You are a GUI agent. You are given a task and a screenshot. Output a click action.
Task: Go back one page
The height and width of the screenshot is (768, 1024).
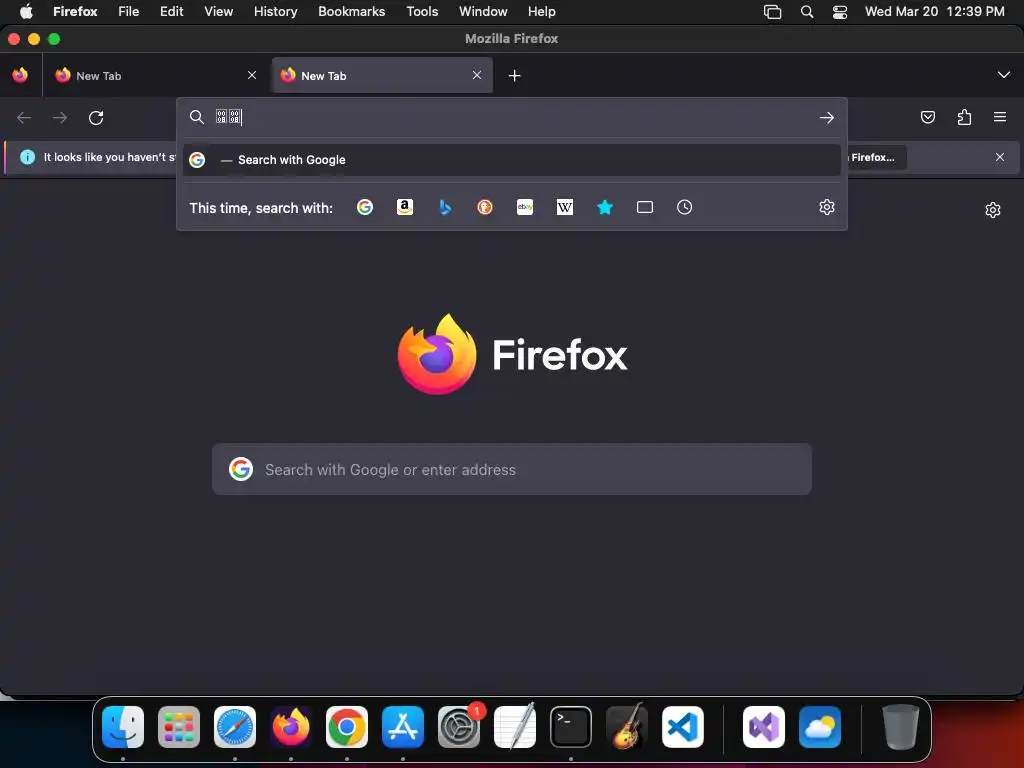(x=24, y=118)
